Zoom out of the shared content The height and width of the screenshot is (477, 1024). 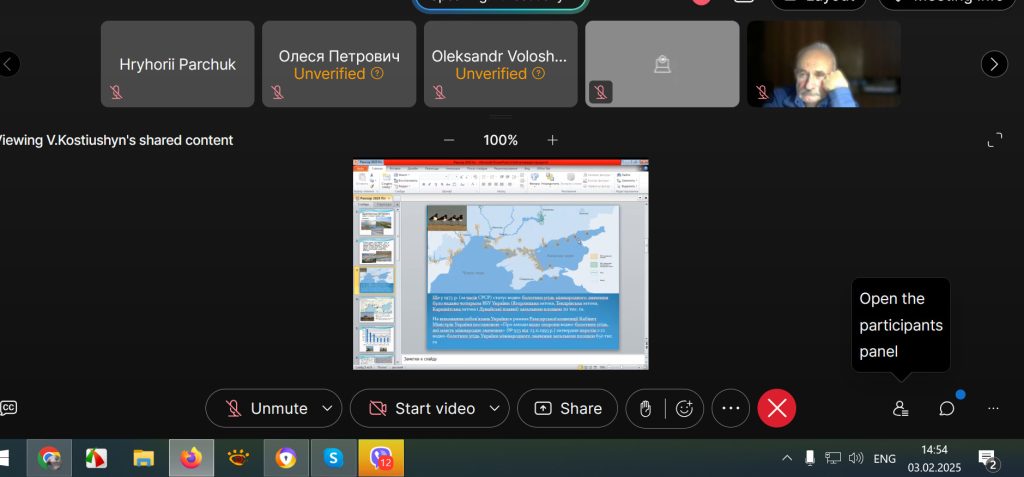pos(449,140)
